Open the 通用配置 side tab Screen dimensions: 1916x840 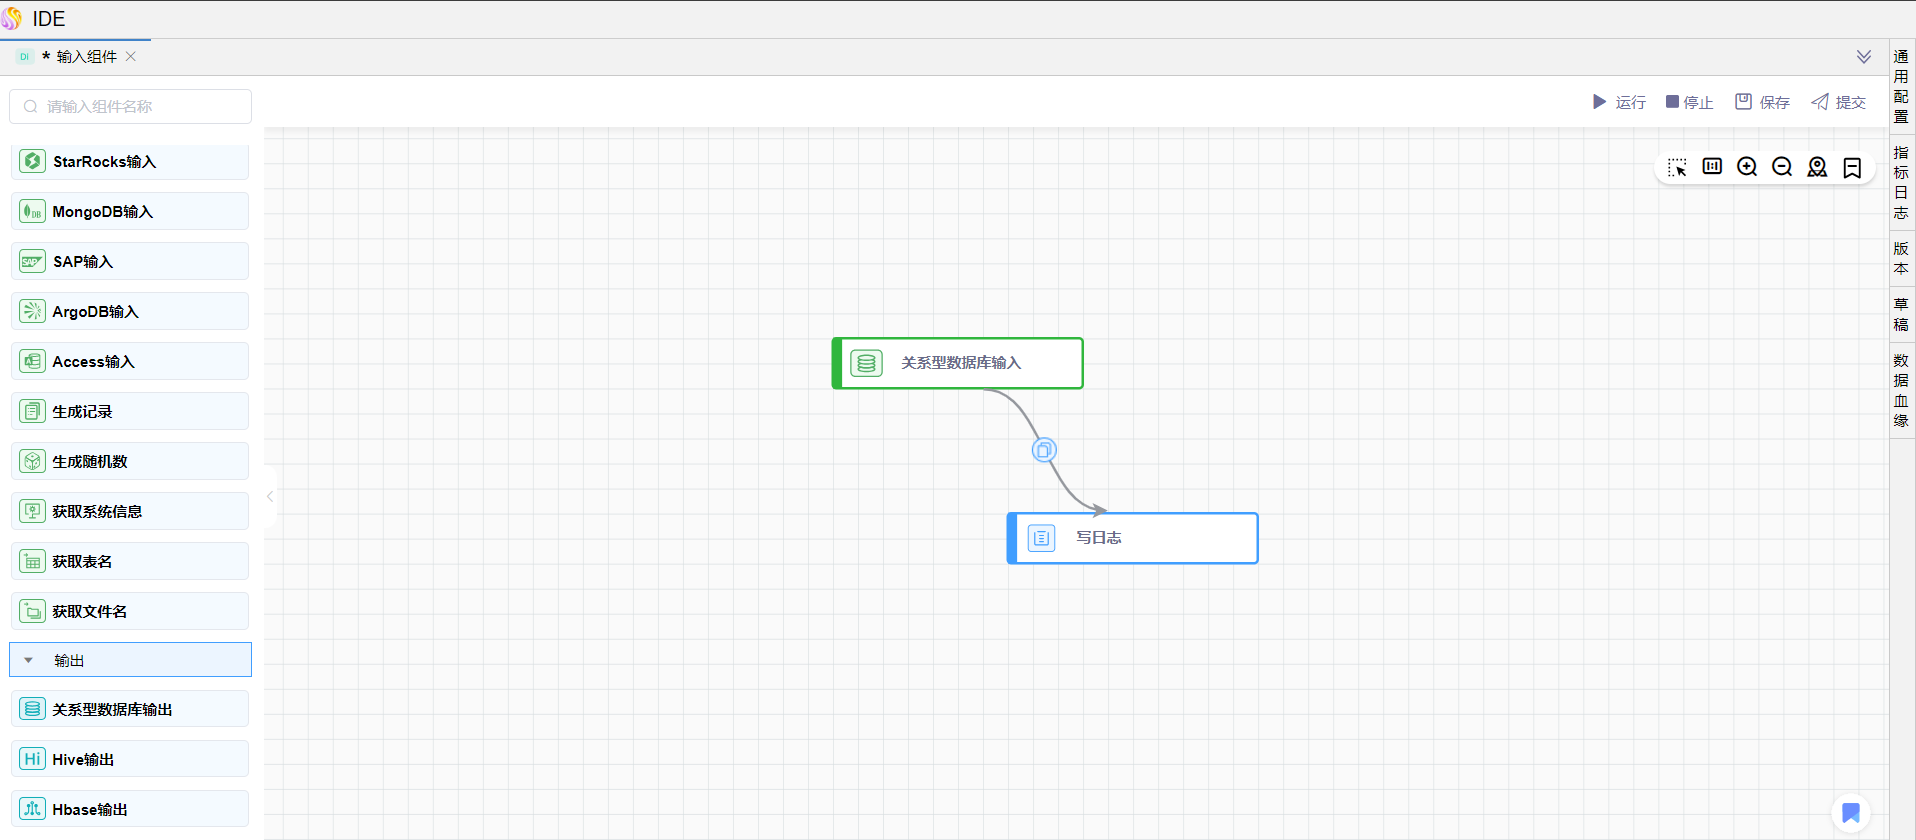pyautogui.click(x=1901, y=86)
